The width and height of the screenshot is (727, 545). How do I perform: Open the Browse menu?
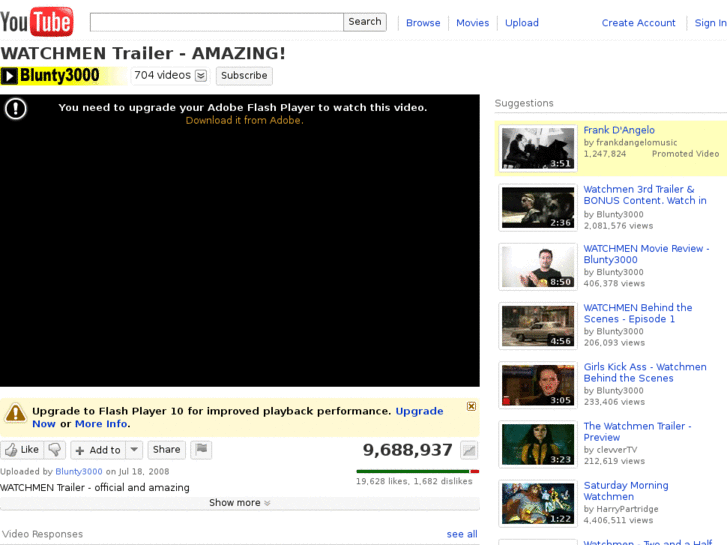click(423, 23)
